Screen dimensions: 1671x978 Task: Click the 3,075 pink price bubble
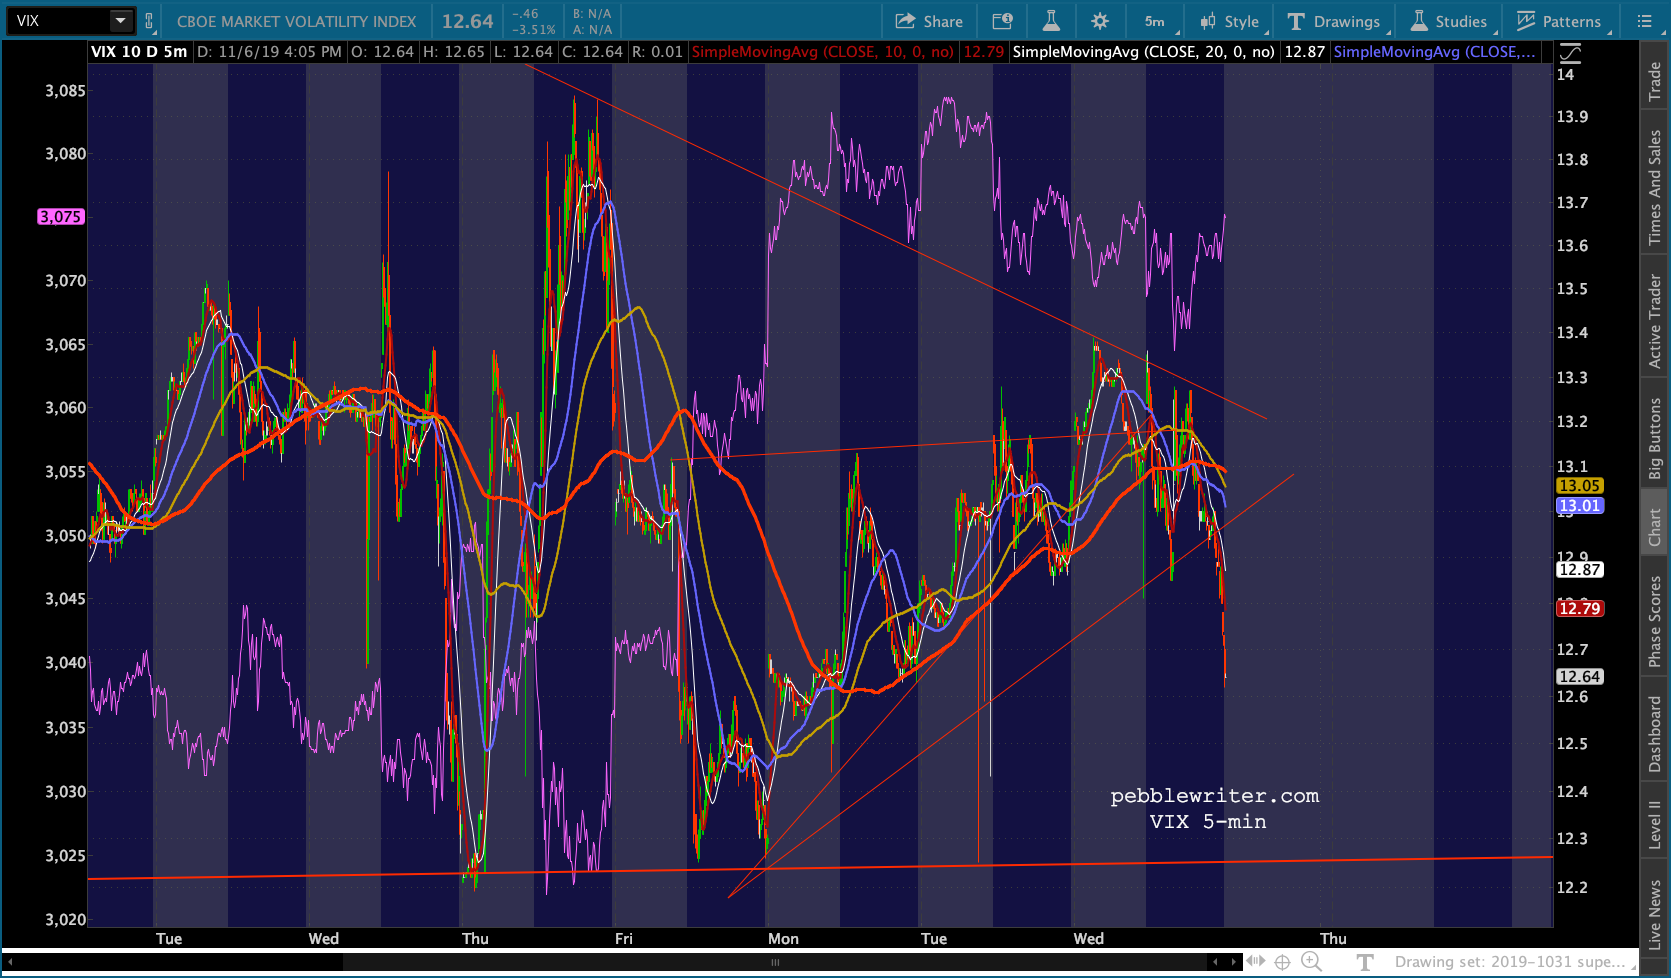[x=60, y=217]
